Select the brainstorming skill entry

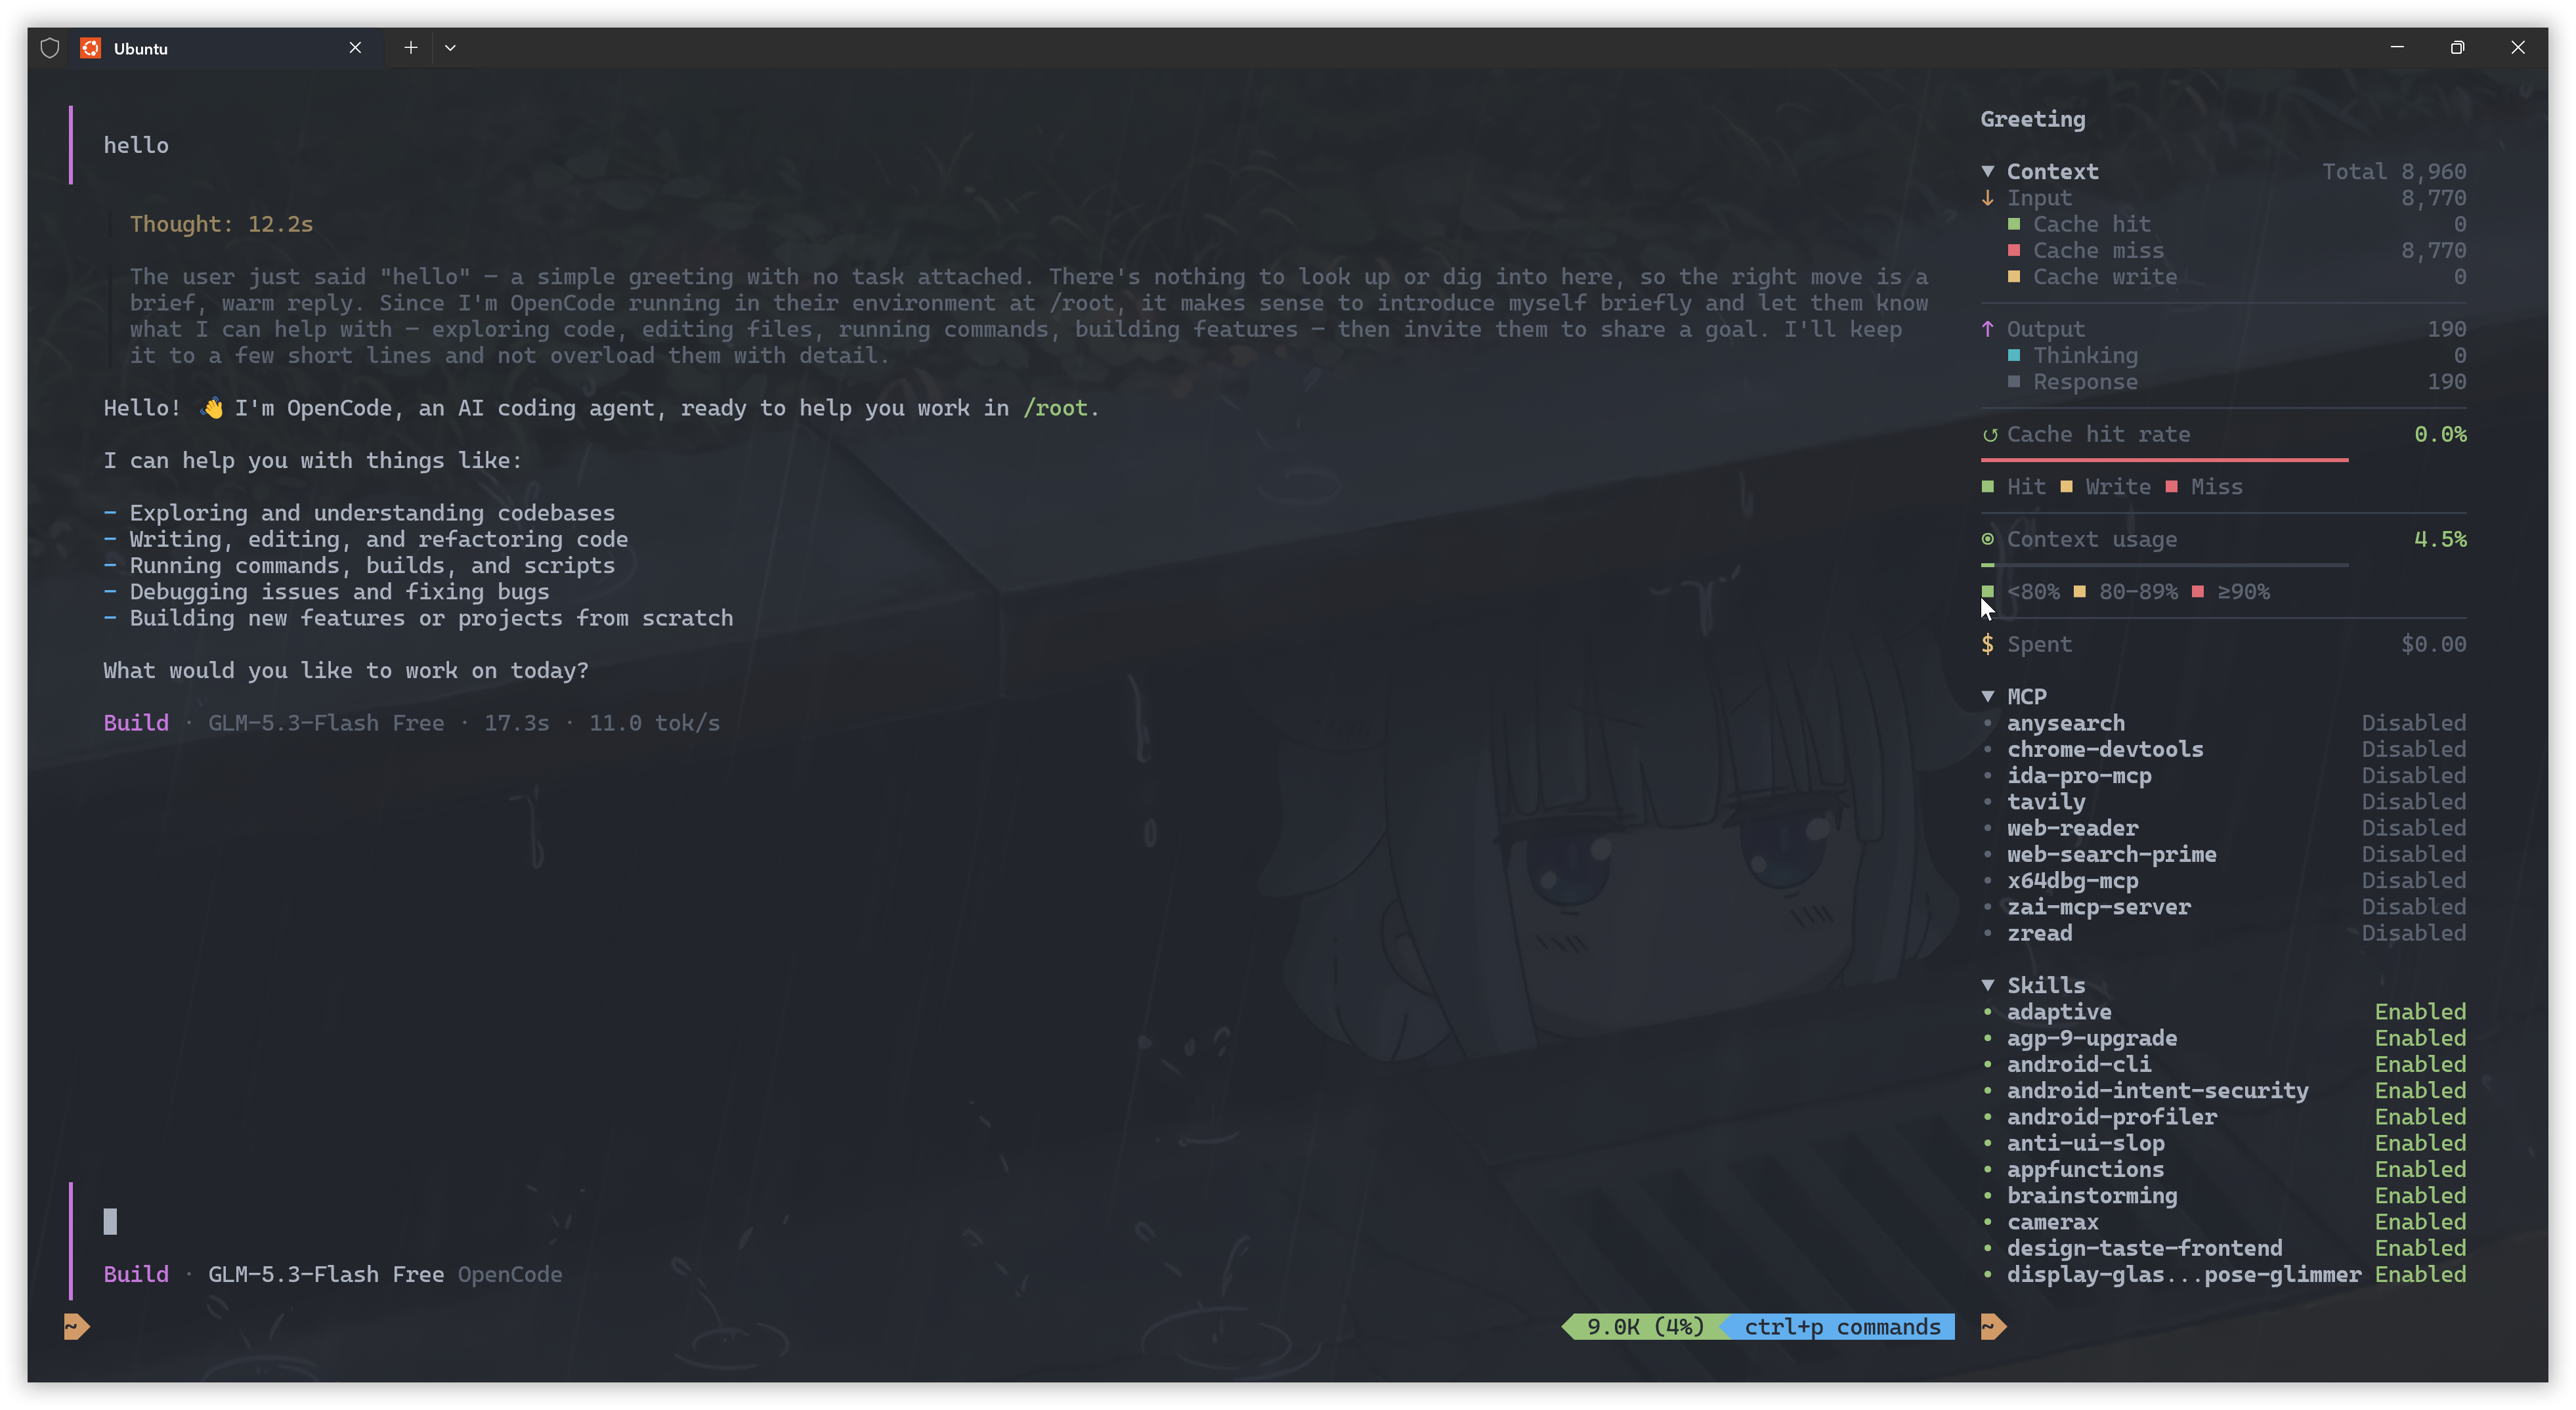(2224, 1195)
